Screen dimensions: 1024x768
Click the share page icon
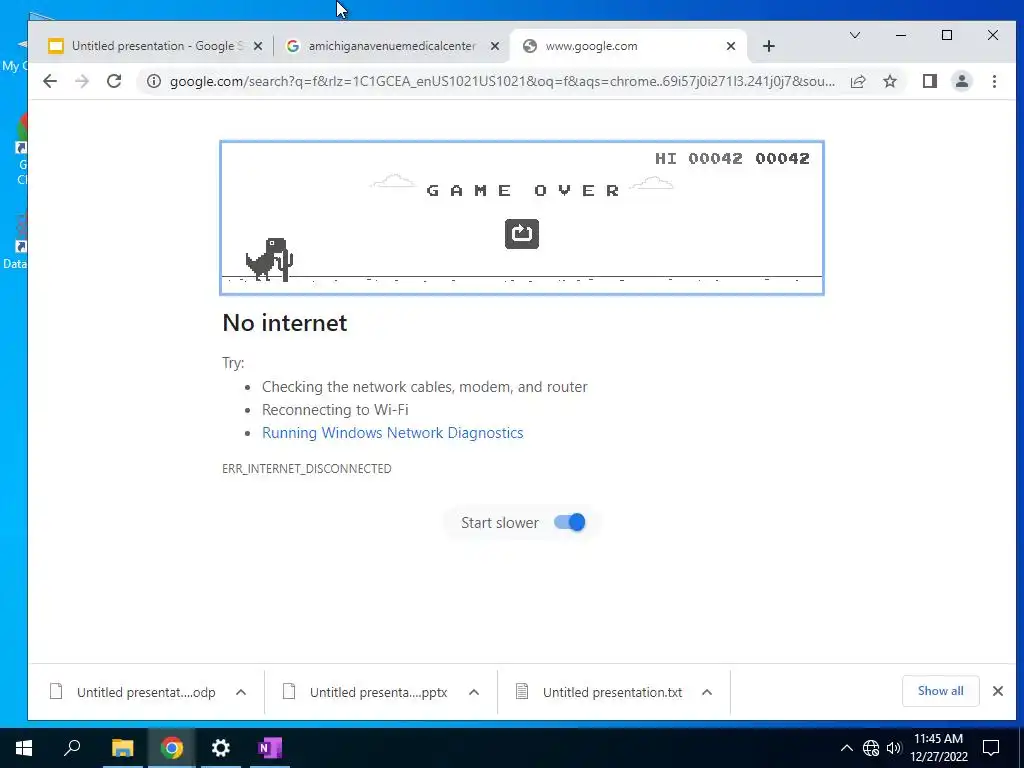tap(858, 81)
